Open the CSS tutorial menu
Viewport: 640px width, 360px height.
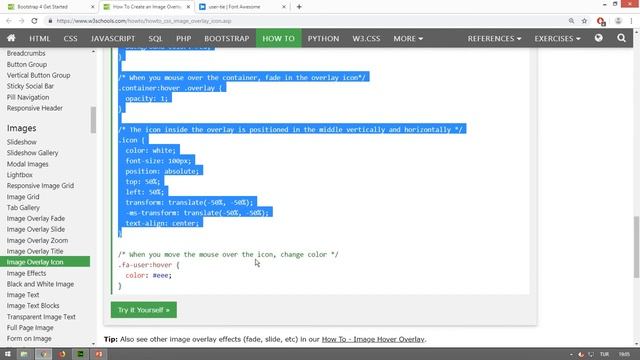click(70, 38)
